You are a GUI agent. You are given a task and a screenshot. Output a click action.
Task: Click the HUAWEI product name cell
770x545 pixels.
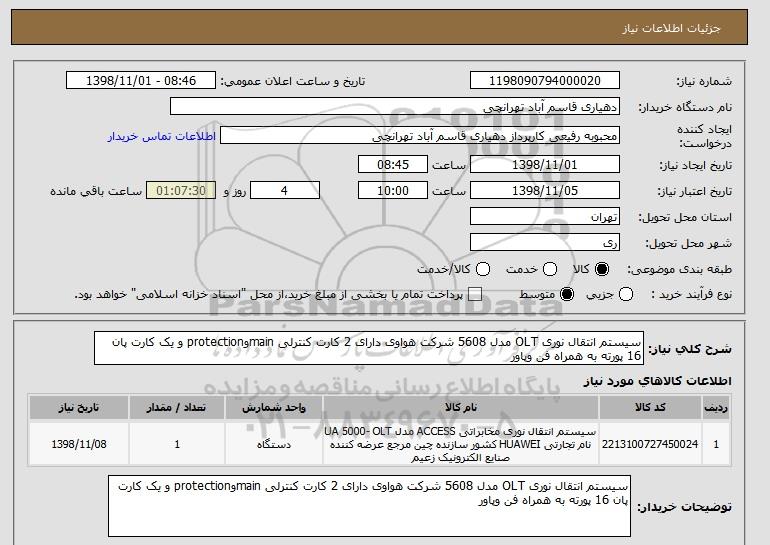click(x=461, y=444)
